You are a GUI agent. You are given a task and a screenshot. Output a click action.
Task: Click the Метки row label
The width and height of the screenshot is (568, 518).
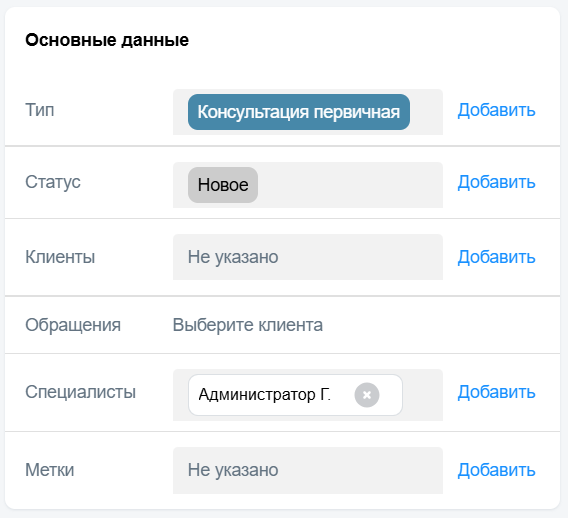pyautogui.click(x=50, y=470)
